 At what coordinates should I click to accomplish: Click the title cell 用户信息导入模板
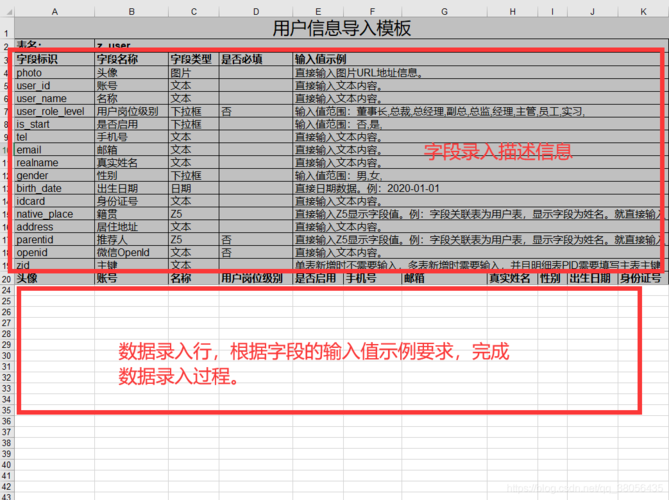click(342, 28)
